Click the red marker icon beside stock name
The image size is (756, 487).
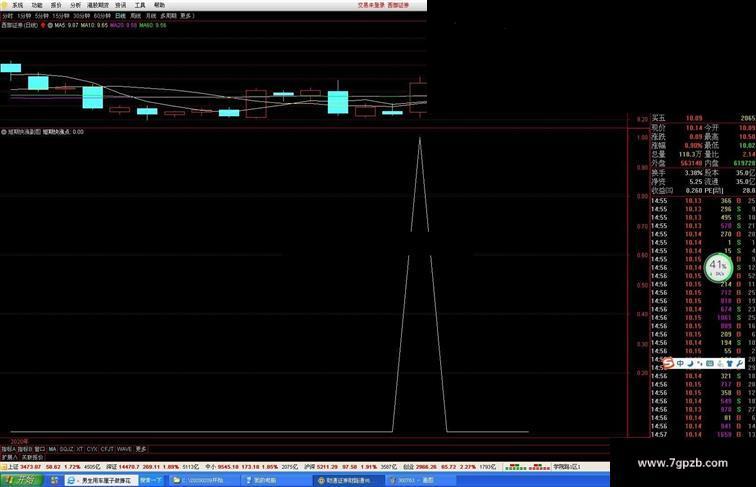coord(43,25)
